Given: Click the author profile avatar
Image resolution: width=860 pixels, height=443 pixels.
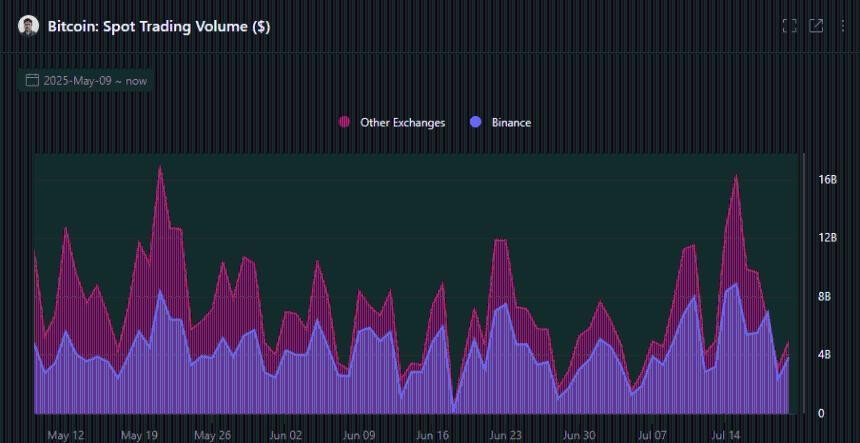Looking at the screenshot, I should 29,26.
